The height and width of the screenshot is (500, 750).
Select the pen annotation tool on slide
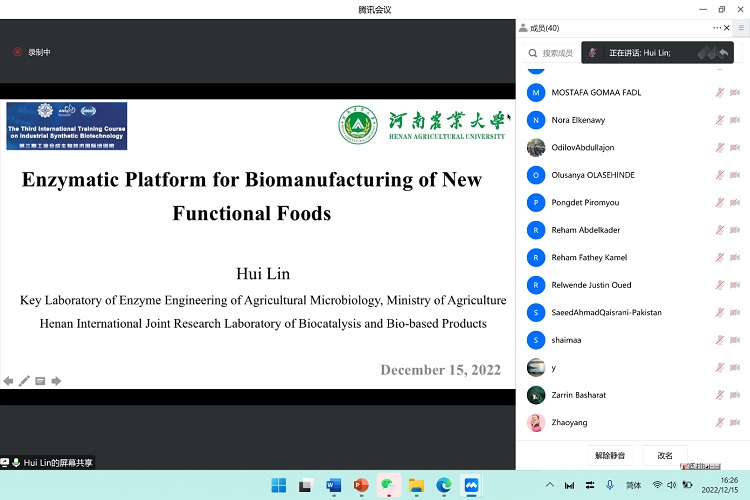(24, 381)
